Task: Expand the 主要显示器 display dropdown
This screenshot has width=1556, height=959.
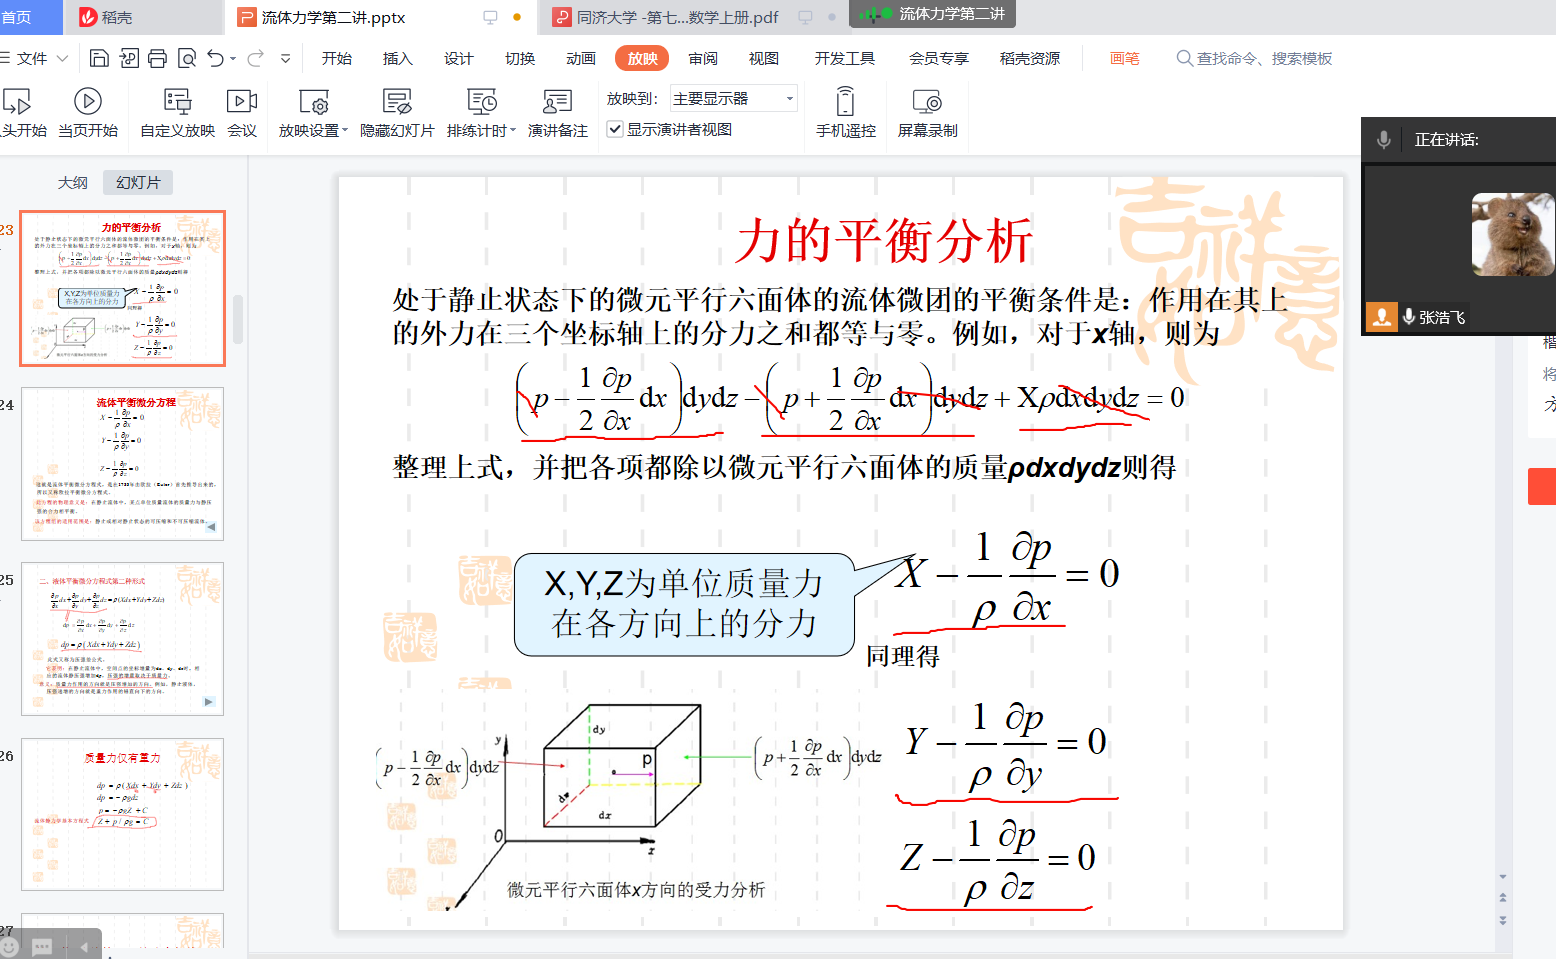Action: (x=789, y=98)
